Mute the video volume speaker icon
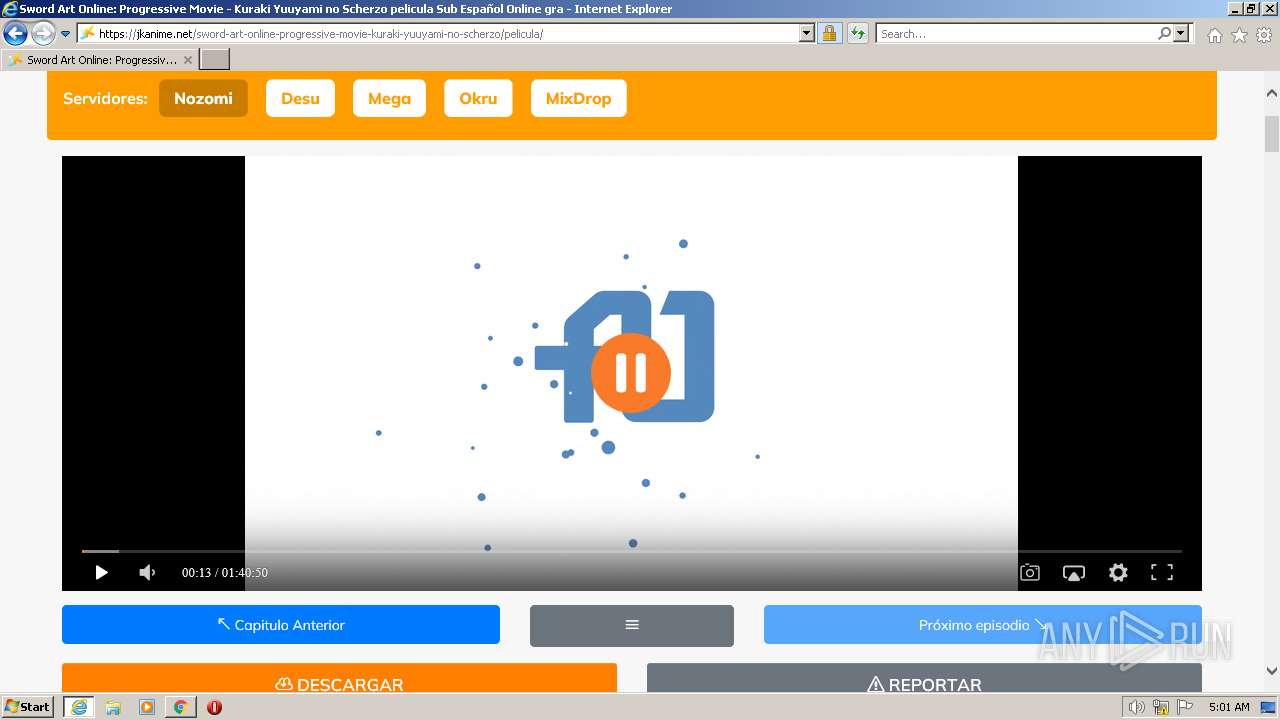Screen dimensions: 1280x720 tap(147, 573)
